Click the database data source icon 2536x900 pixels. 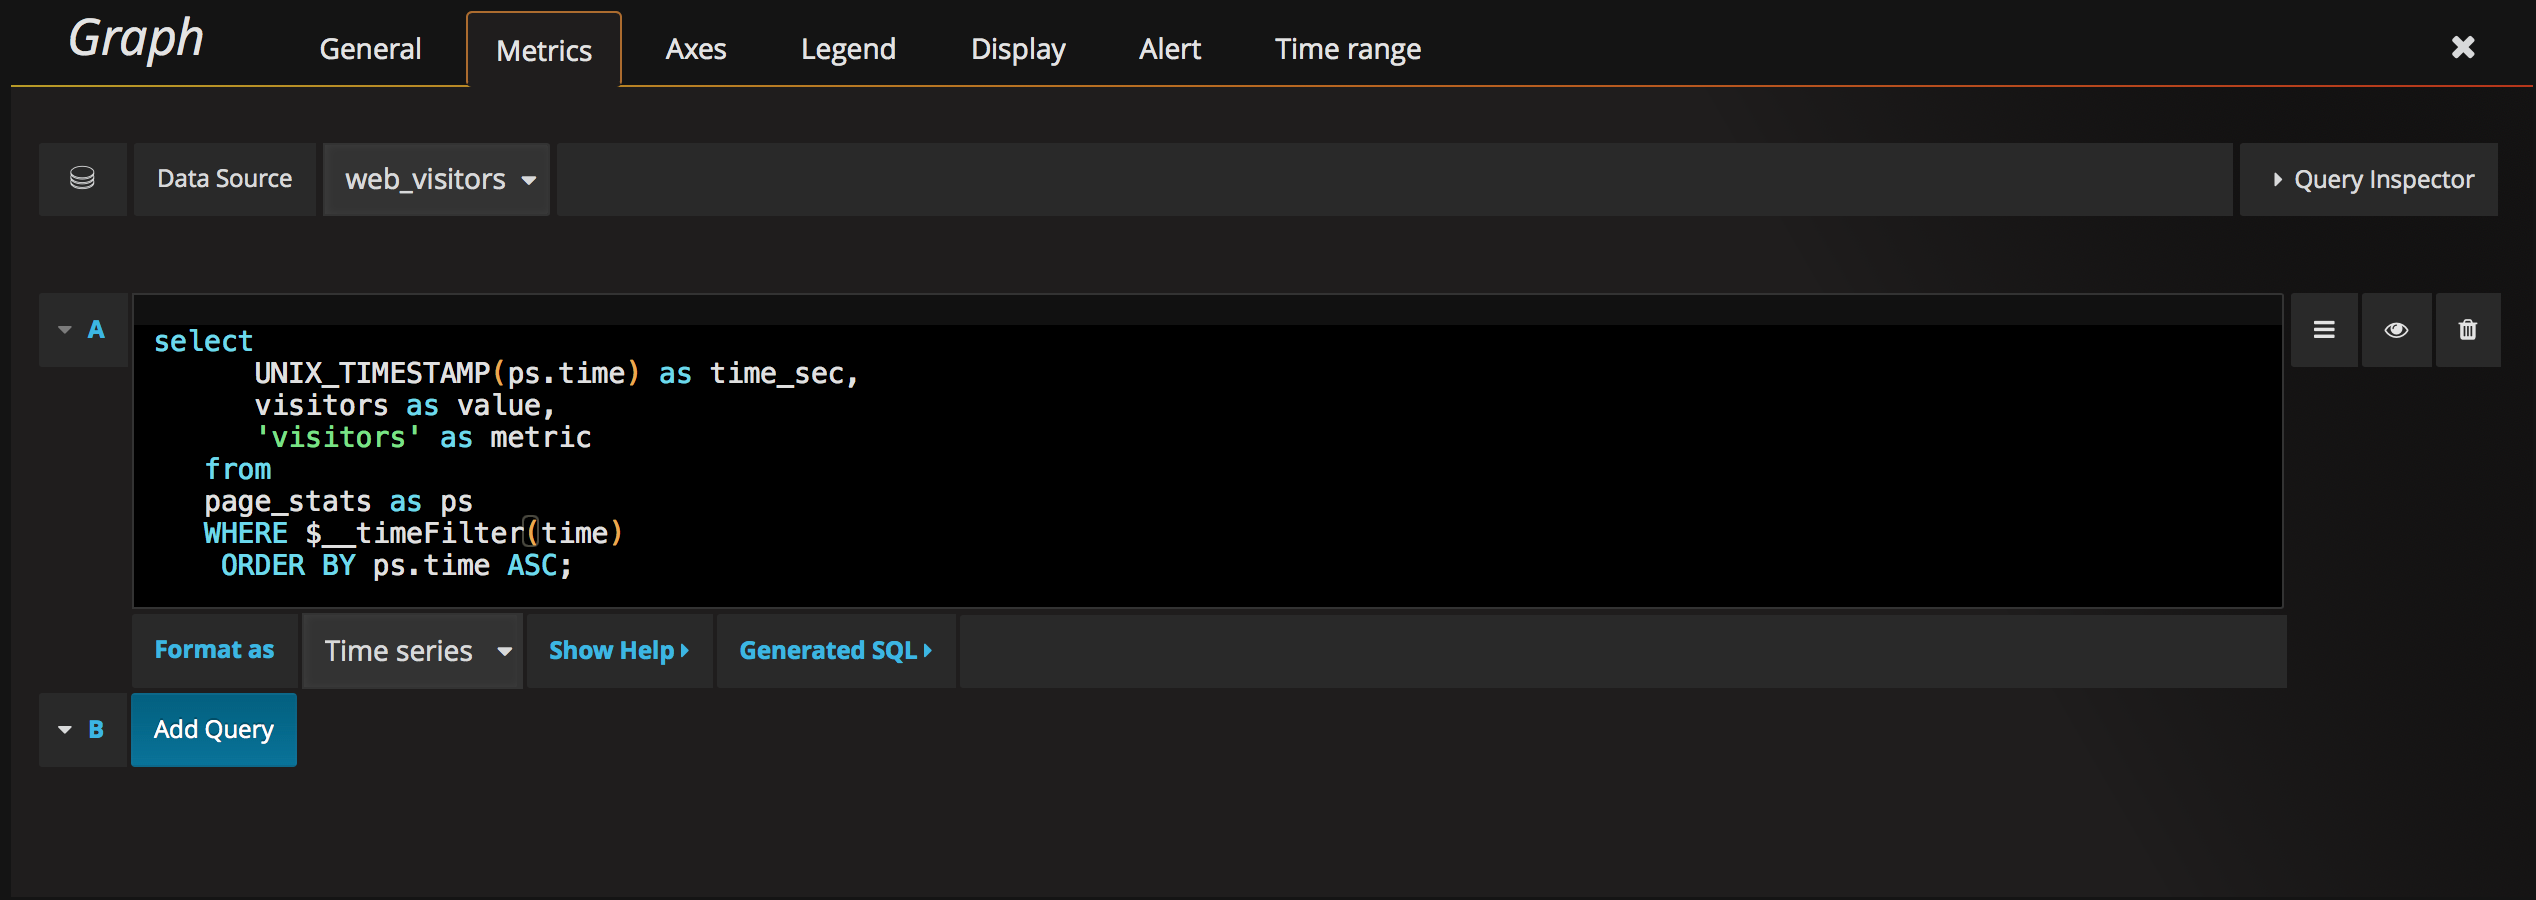82,179
